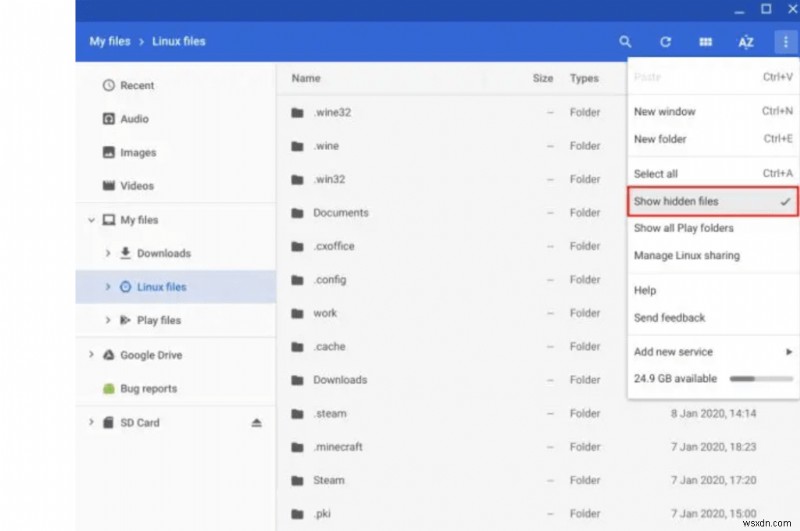This screenshot has height=531, width=800.
Task: Click the folder icon beside .wine32
Action: [297, 112]
